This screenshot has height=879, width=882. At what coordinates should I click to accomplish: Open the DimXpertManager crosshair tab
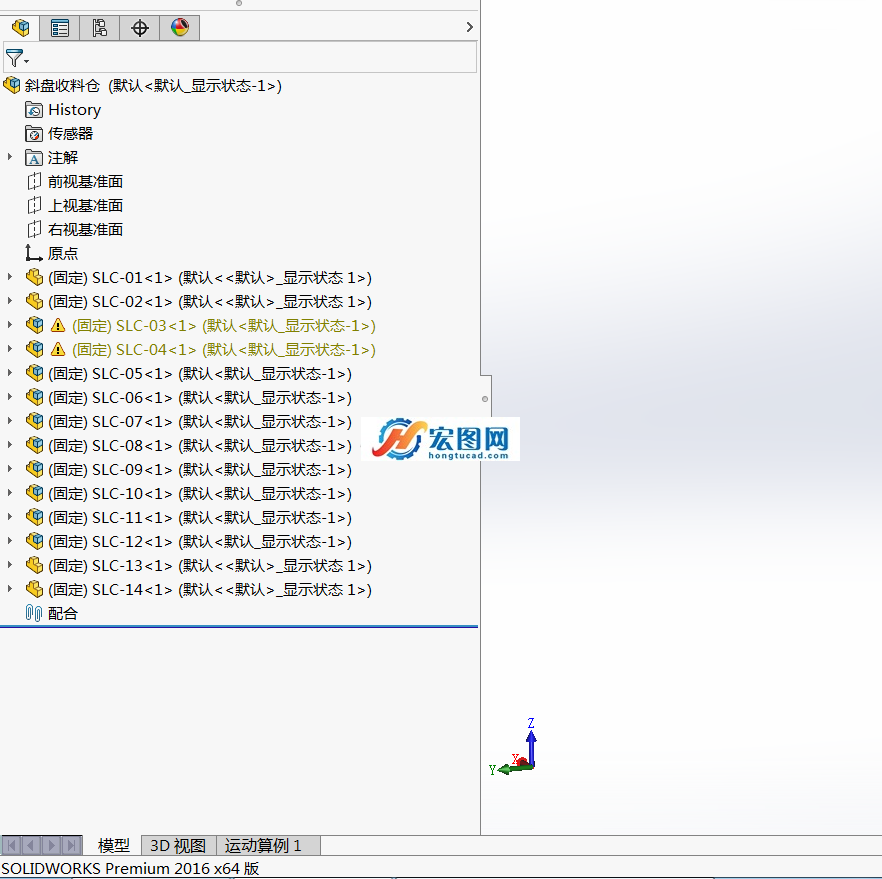[140, 28]
